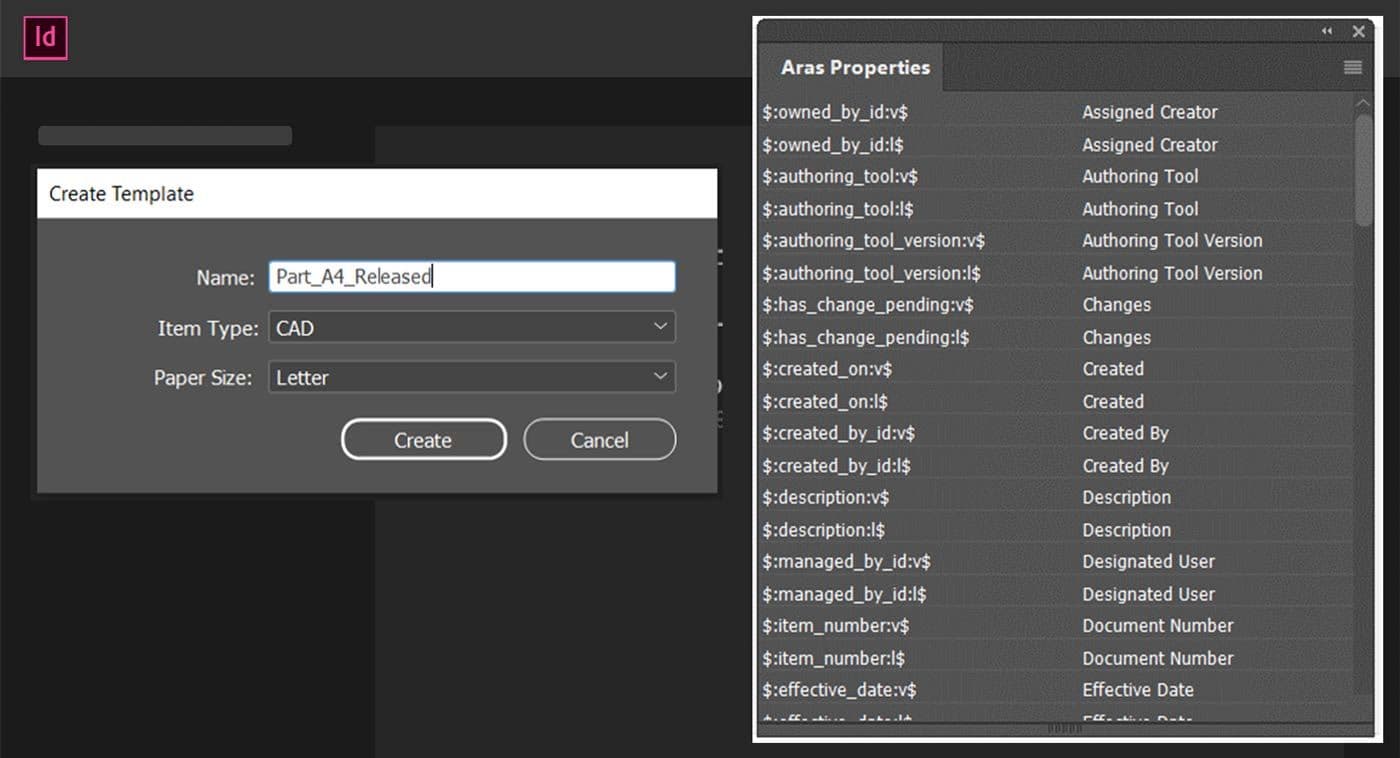
Task: Select the $:item_number:l$ property
Action: coord(1056,658)
